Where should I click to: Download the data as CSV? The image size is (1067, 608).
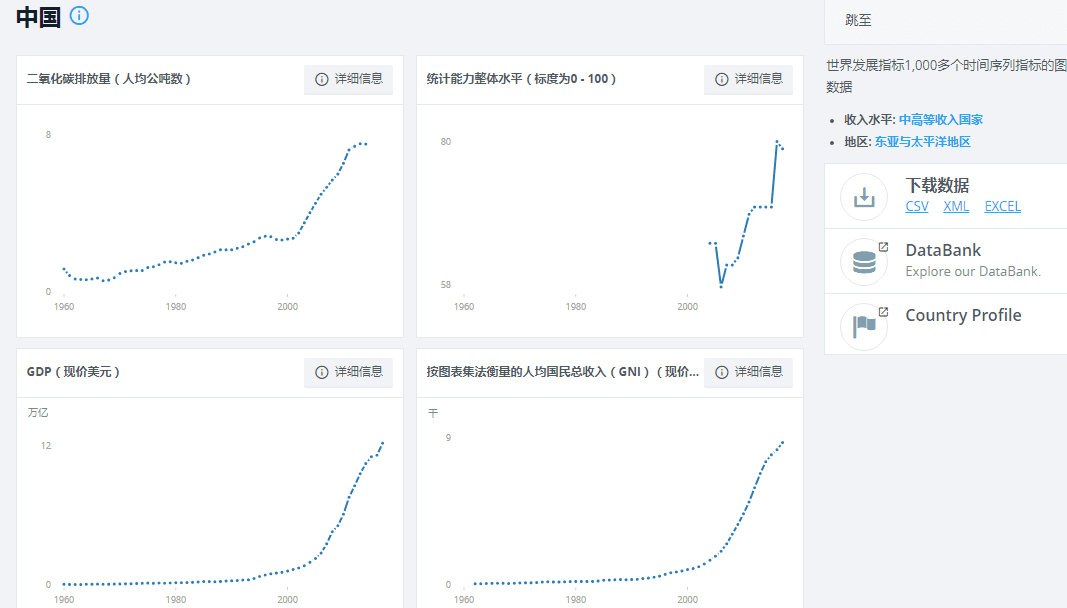[x=916, y=206]
